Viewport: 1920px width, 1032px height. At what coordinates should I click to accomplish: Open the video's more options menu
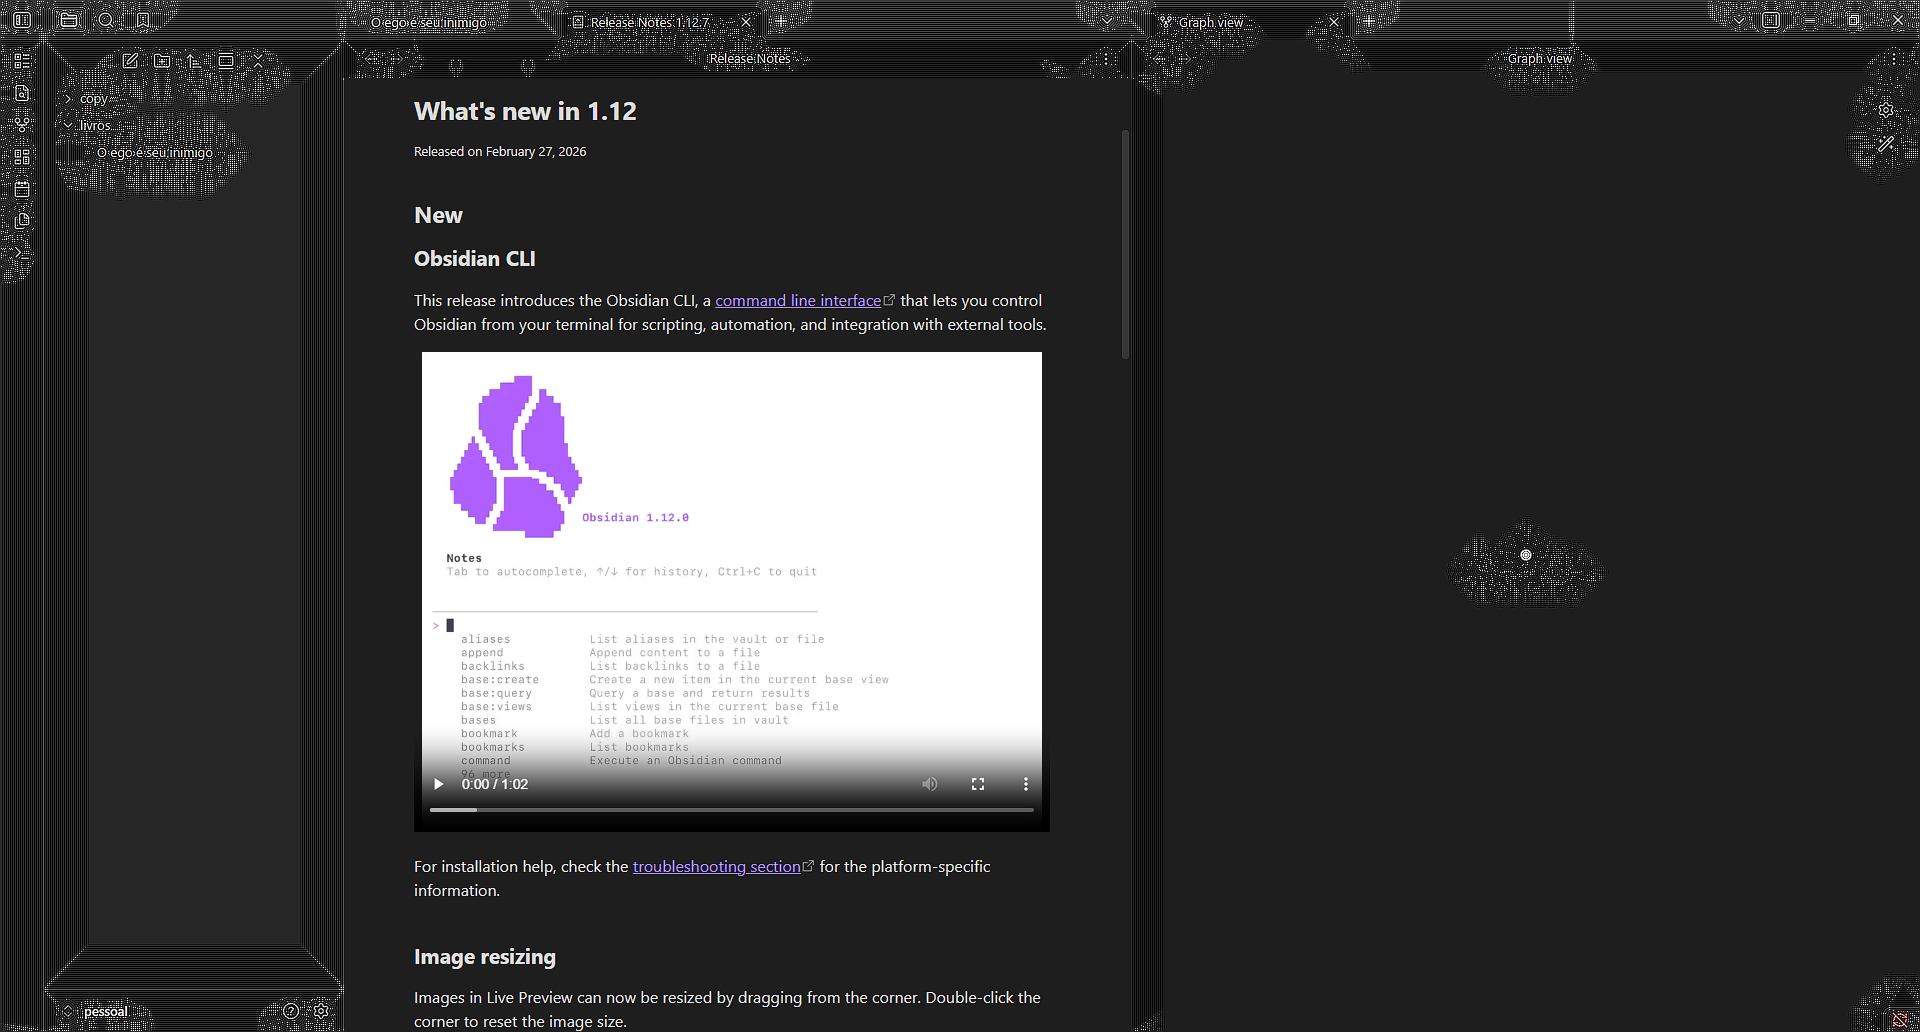[x=1026, y=784]
